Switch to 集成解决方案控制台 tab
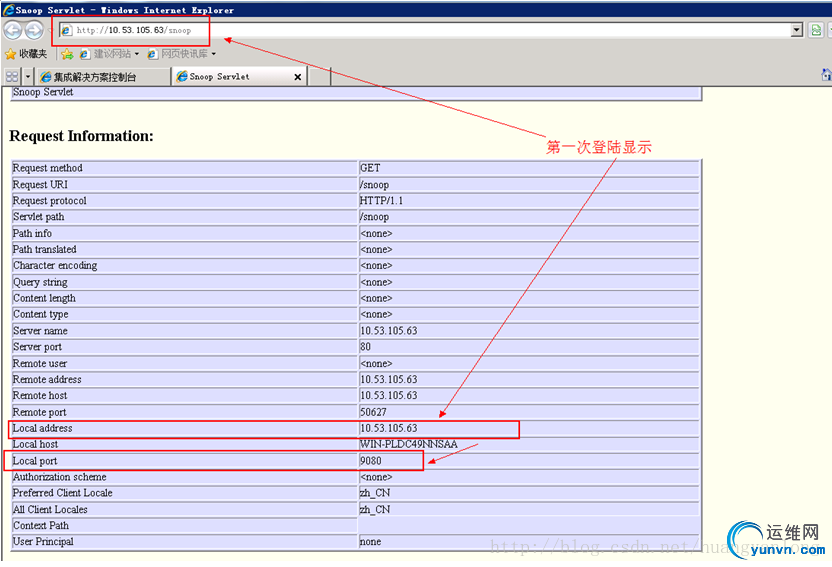The image size is (832, 567). point(103,77)
